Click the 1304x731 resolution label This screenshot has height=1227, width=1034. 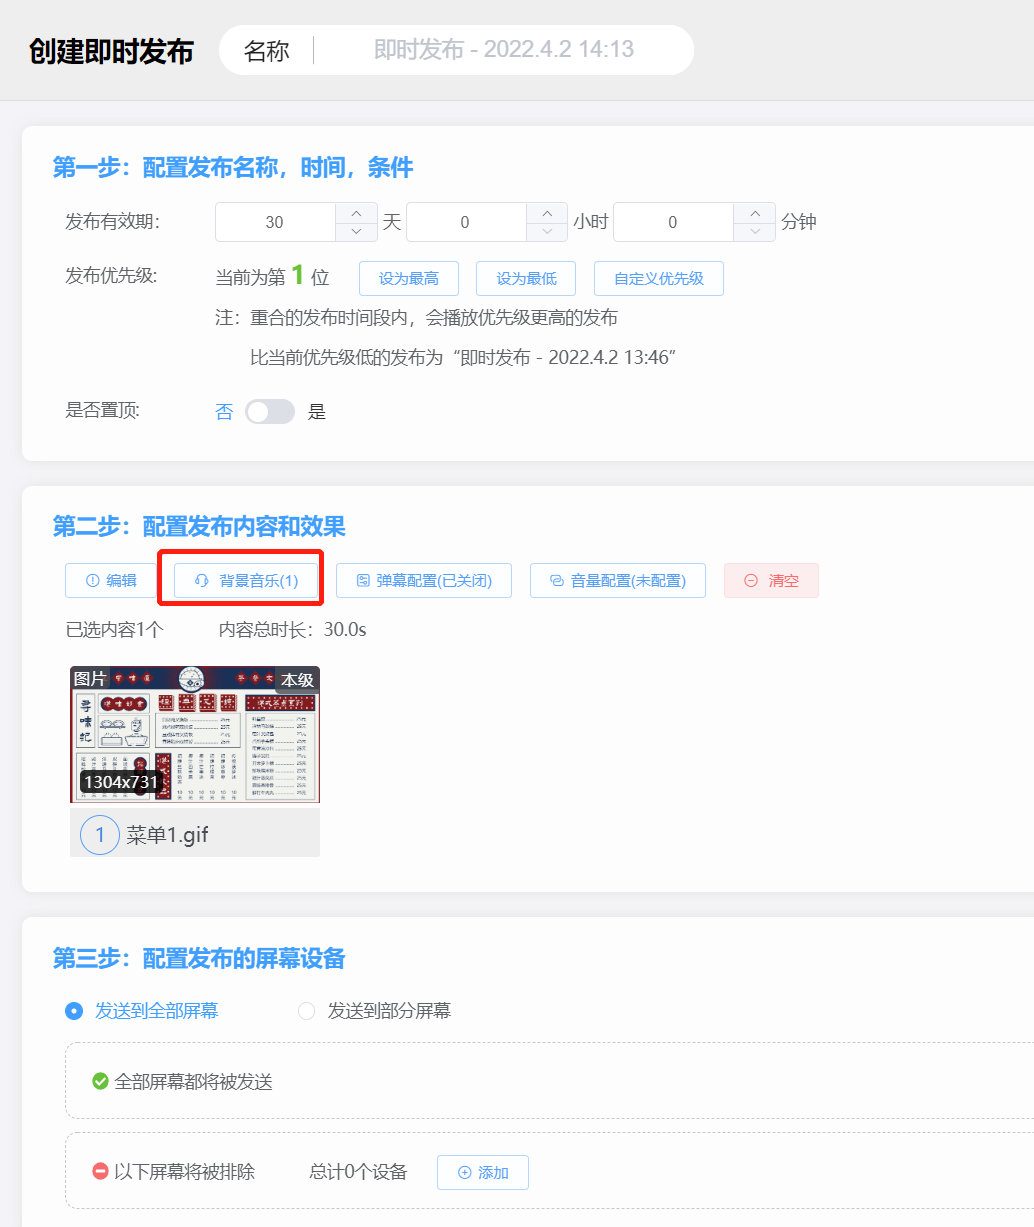[x=120, y=782]
